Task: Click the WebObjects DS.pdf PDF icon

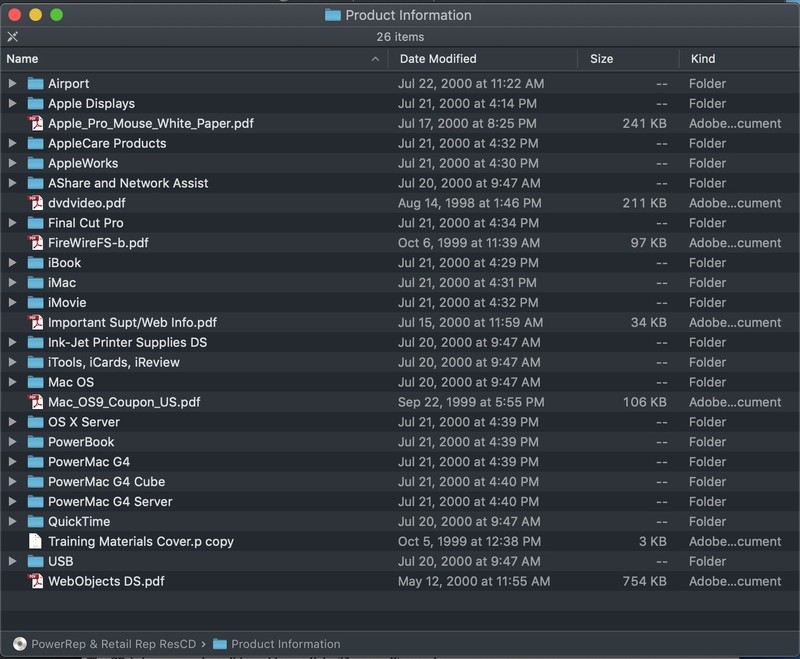Action: tap(35, 580)
